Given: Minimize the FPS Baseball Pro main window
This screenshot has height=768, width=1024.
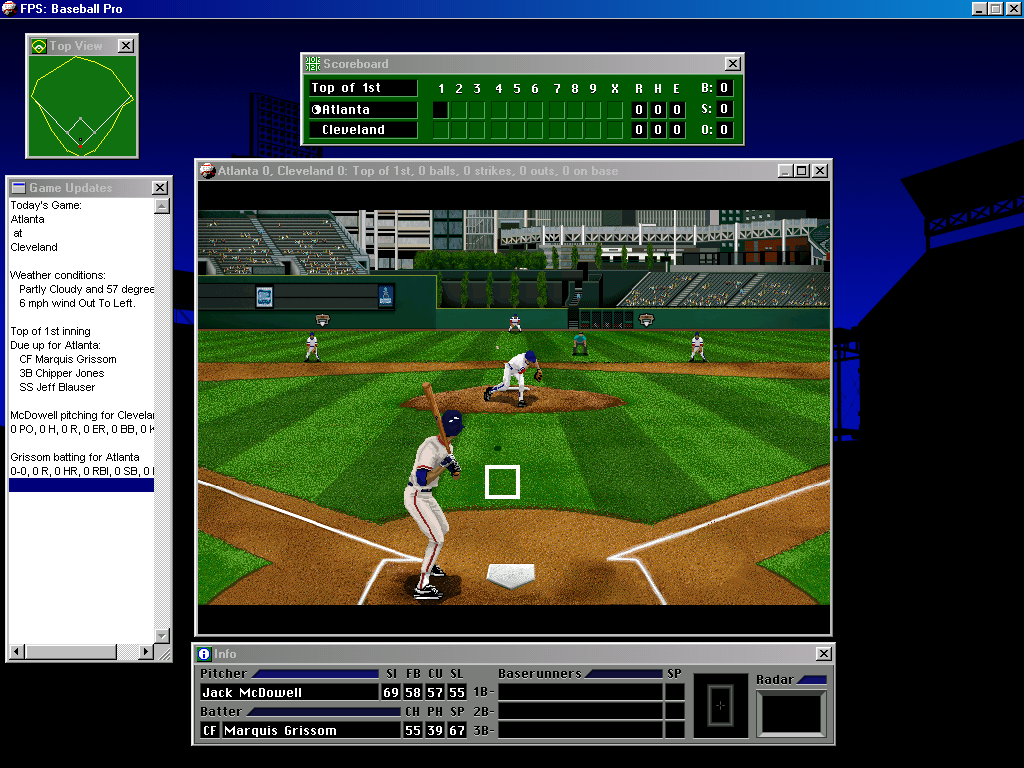Looking at the screenshot, I should coord(979,8).
